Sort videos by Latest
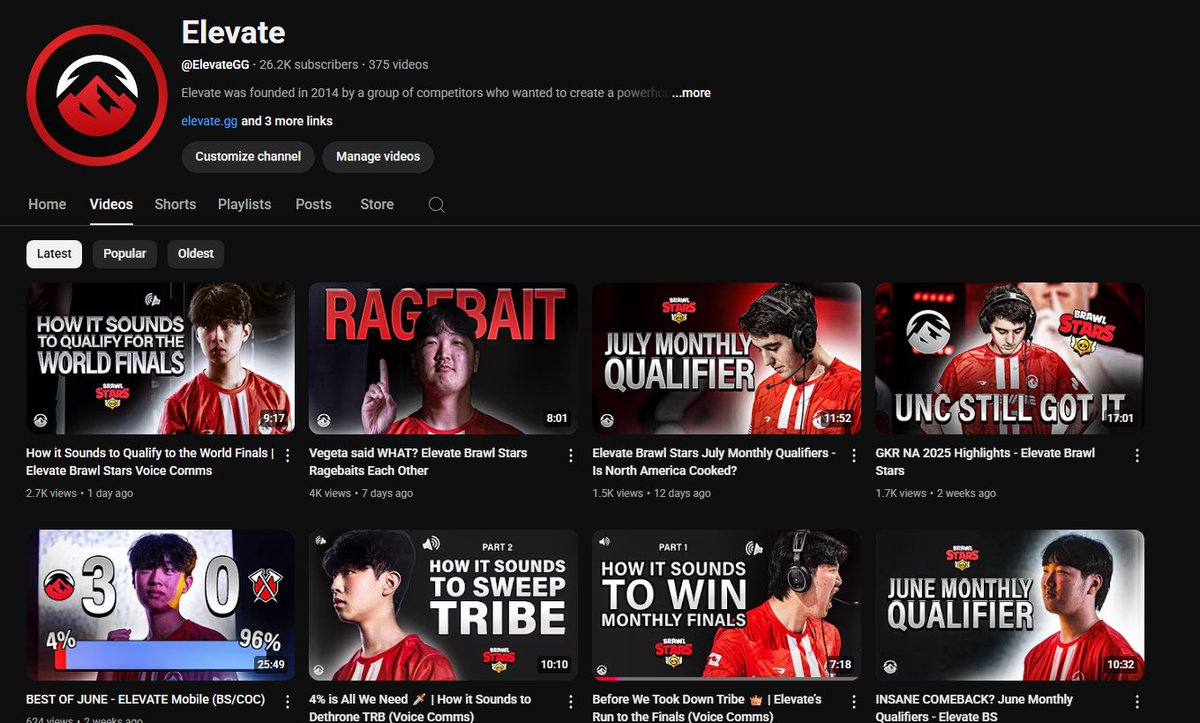This screenshot has height=723, width=1200. pos(54,254)
